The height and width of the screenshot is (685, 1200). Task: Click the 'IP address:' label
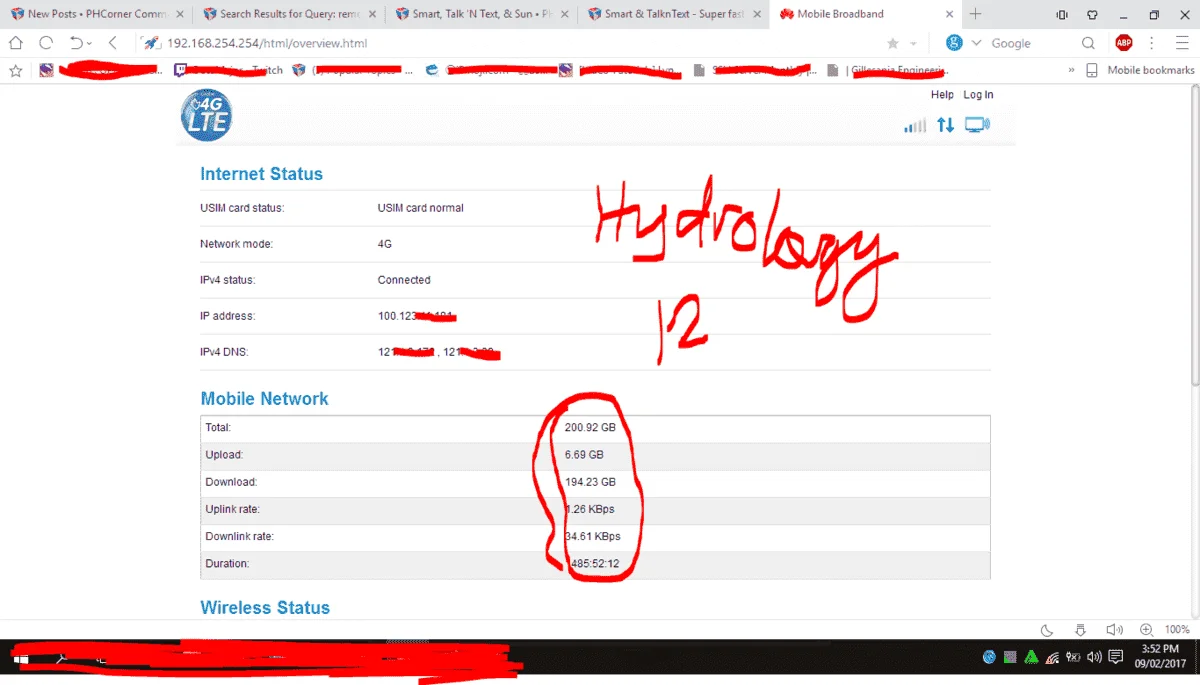(228, 316)
